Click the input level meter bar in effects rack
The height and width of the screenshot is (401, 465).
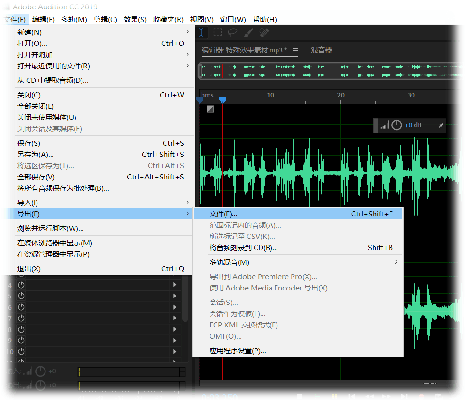[132, 372]
